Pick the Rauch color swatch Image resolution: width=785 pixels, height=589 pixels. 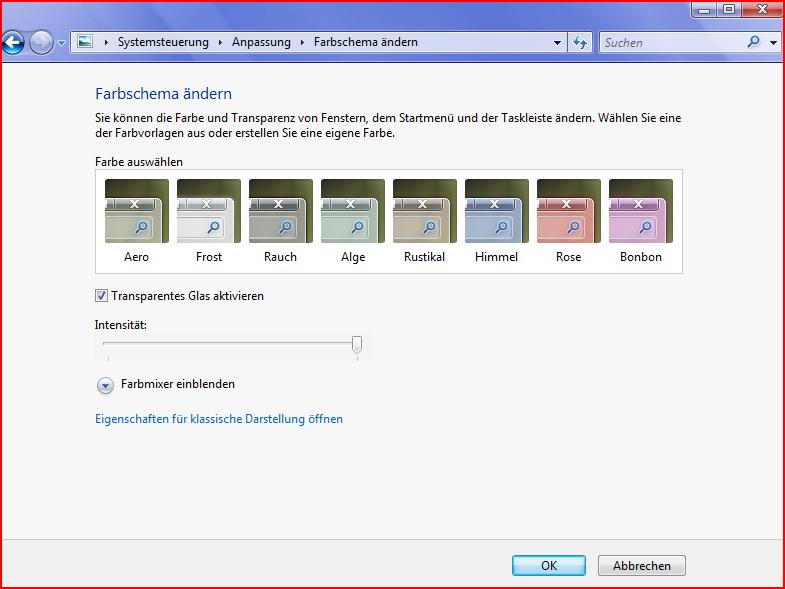(281, 211)
